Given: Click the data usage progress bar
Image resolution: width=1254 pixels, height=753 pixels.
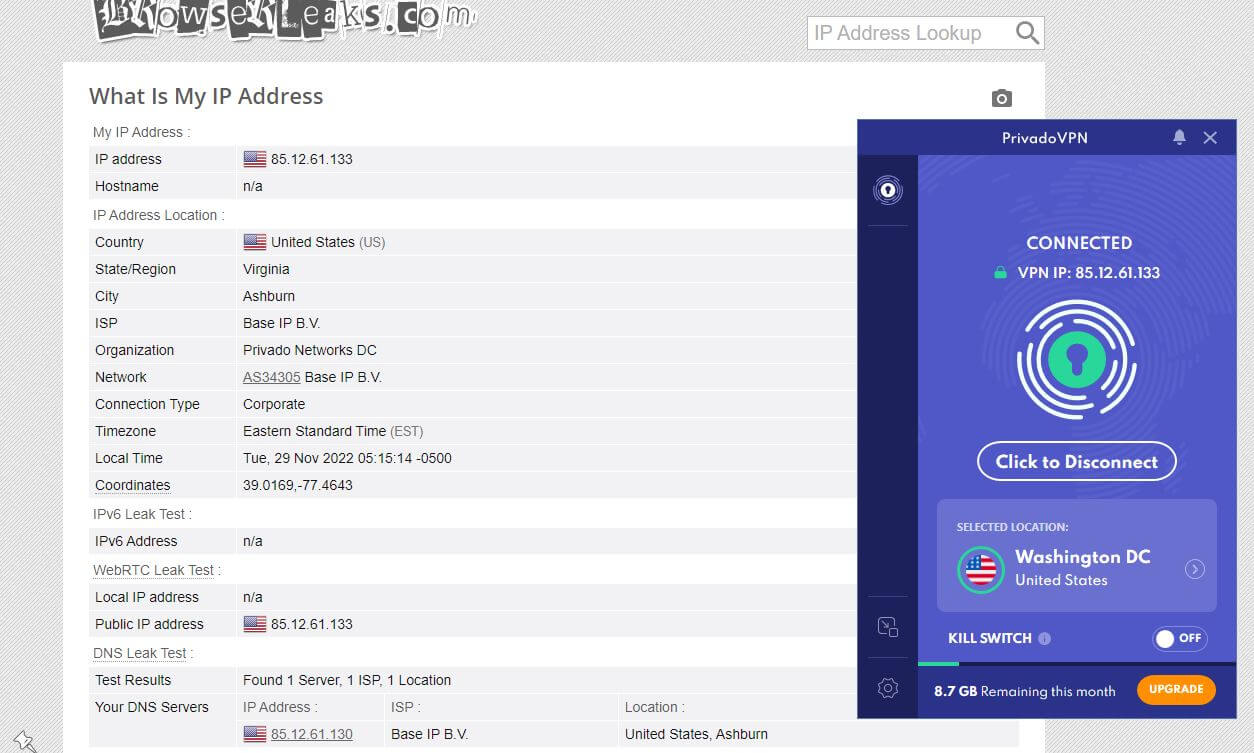Looking at the screenshot, I should 1077,664.
